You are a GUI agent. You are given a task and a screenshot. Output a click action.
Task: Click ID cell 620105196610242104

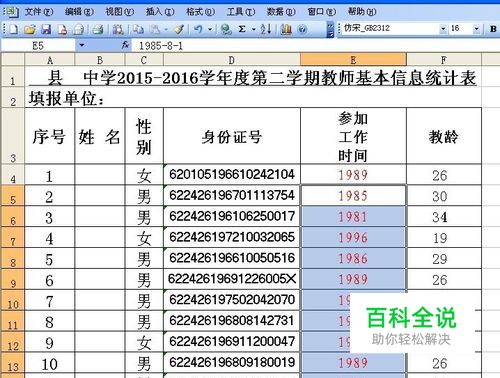(x=232, y=175)
